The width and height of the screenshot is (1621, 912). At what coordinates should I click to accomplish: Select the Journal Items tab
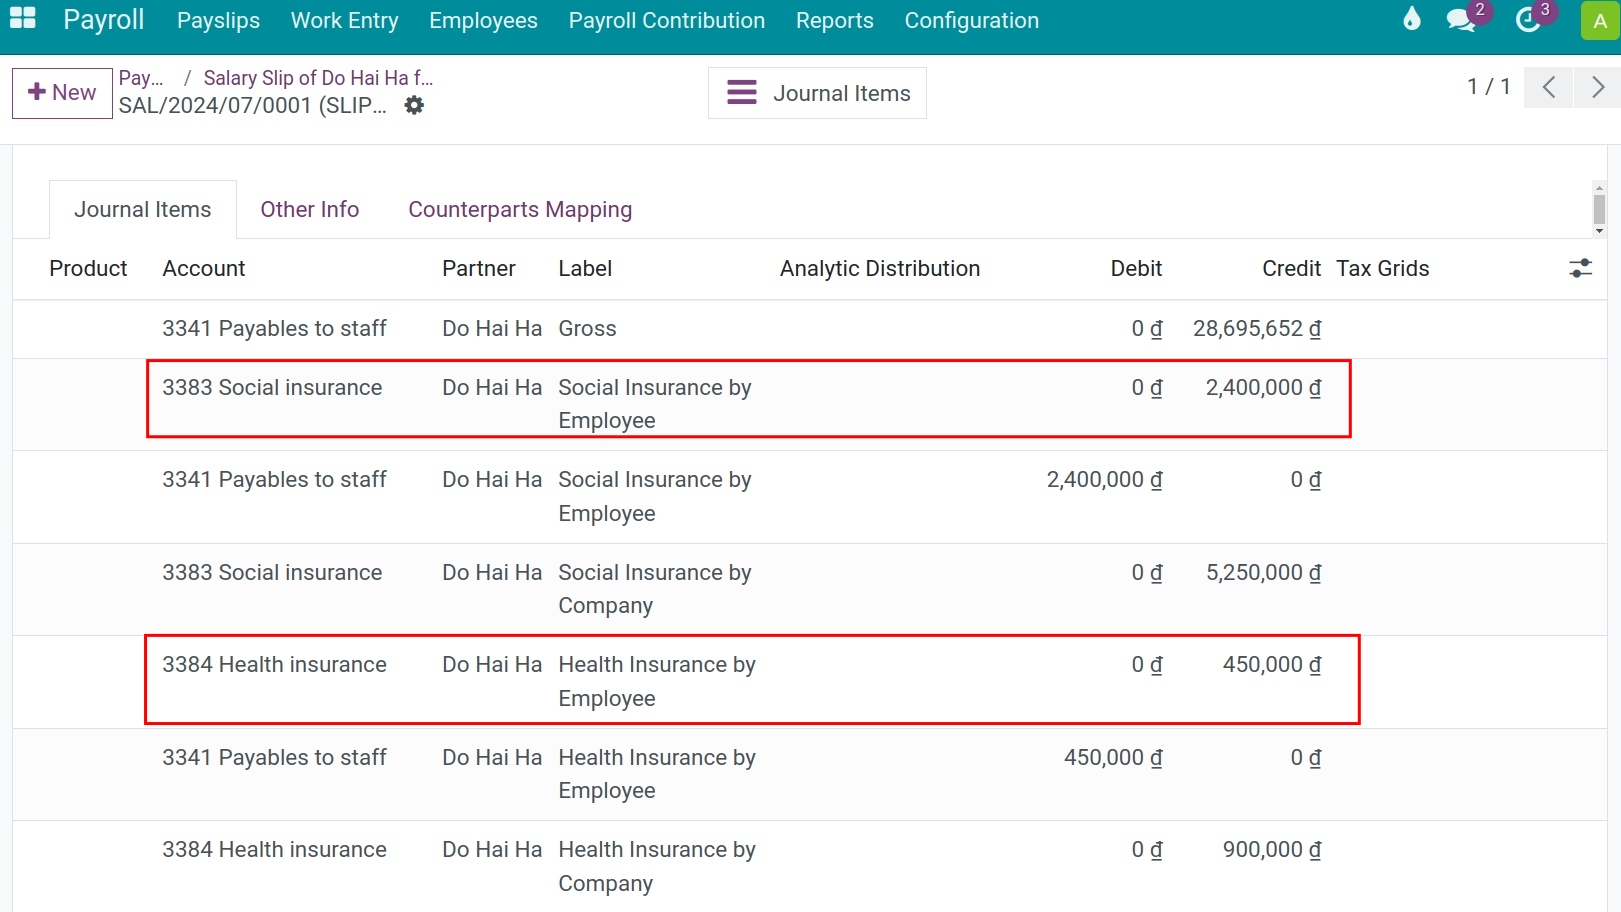pos(143,209)
